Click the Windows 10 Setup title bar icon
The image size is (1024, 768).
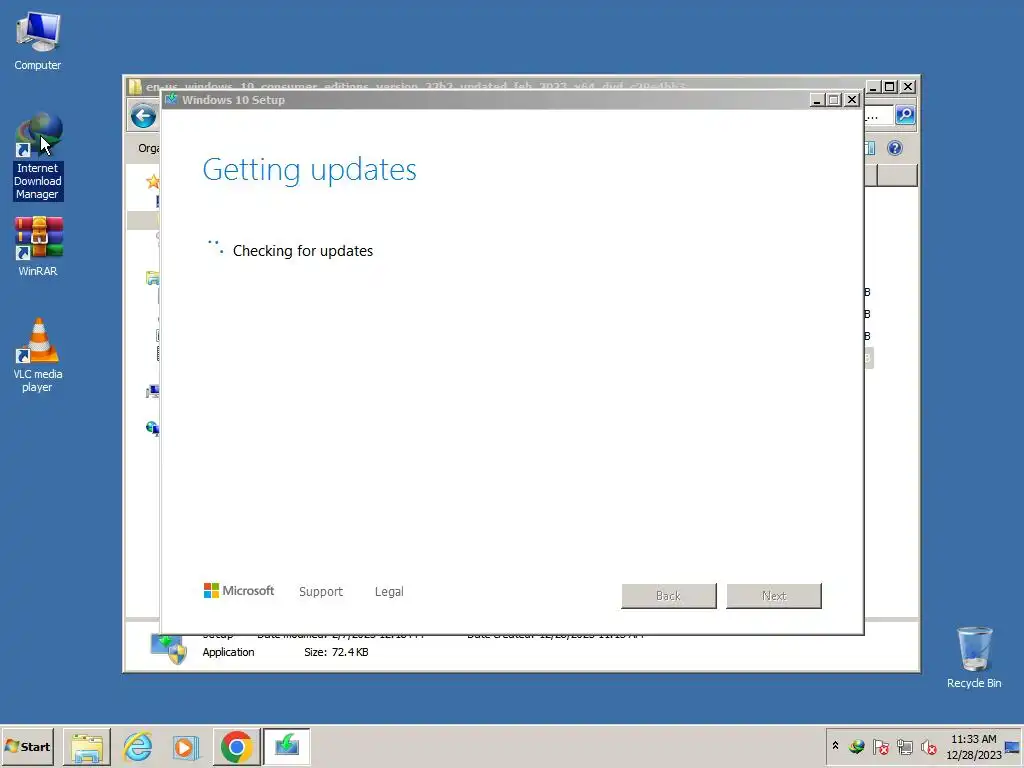pos(172,99)
